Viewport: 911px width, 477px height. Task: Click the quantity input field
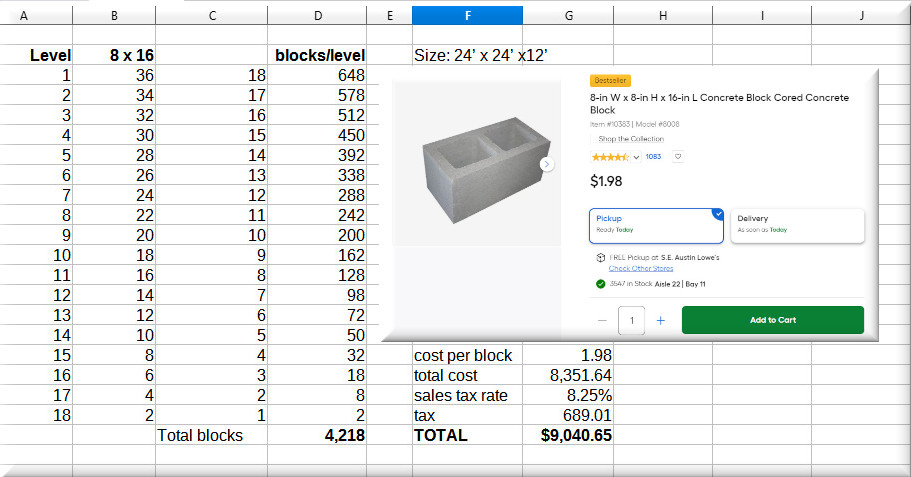coord(631,320)
